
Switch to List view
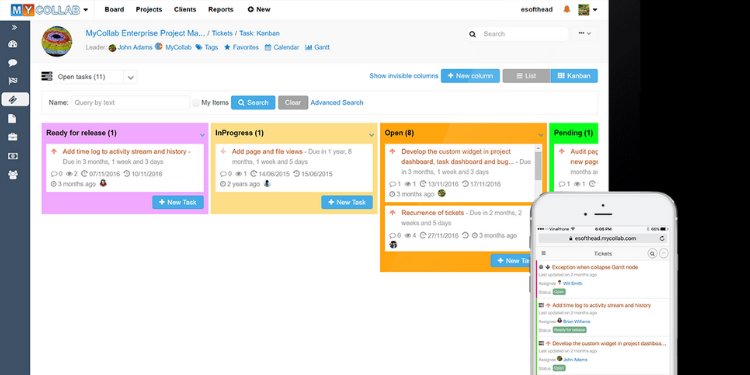click(x=526, y=76)
